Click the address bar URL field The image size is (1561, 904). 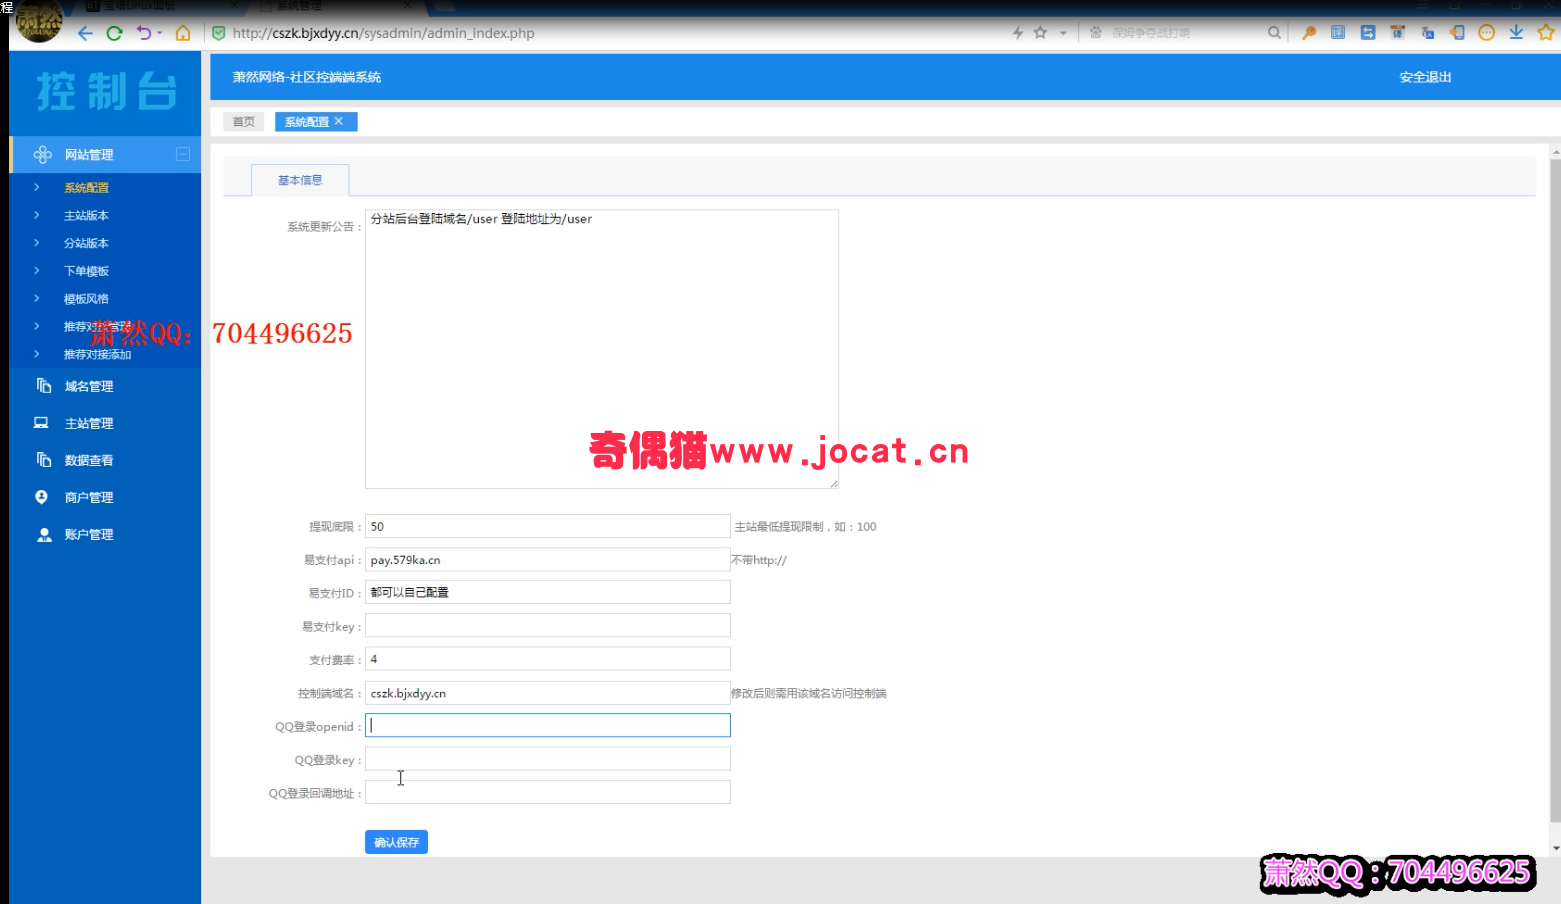610,33
